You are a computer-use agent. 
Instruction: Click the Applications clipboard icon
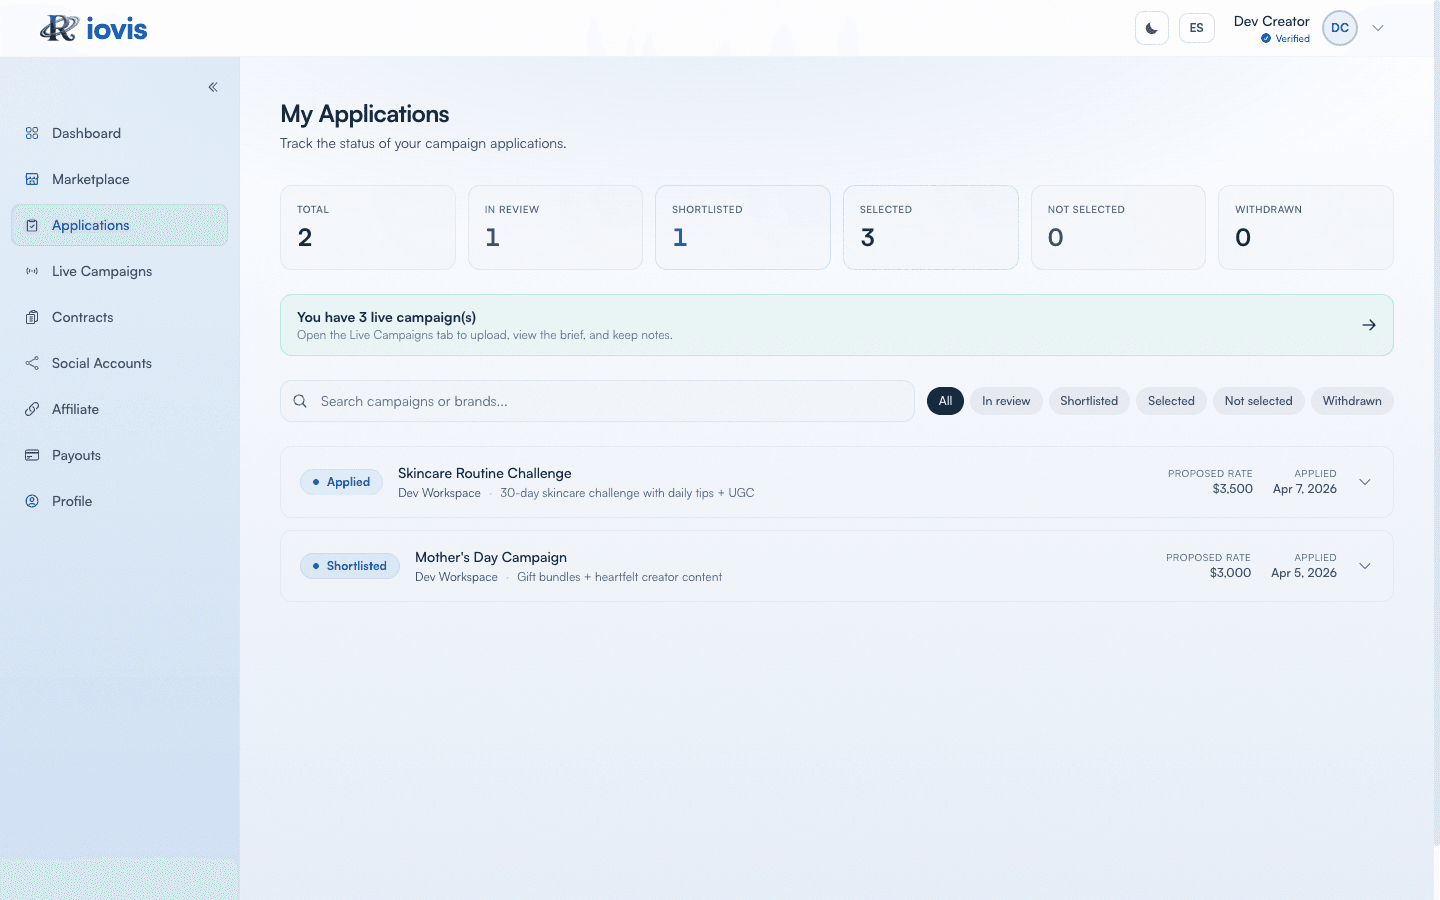pos(32,225)
